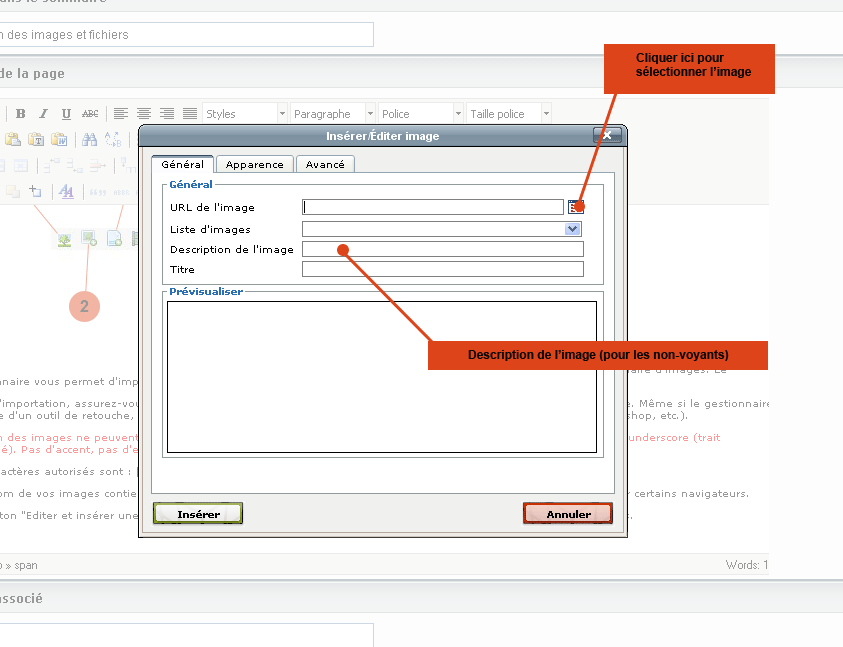Screen dimensions: 843x647
Task: Justify the text fully
Action: 190,114
